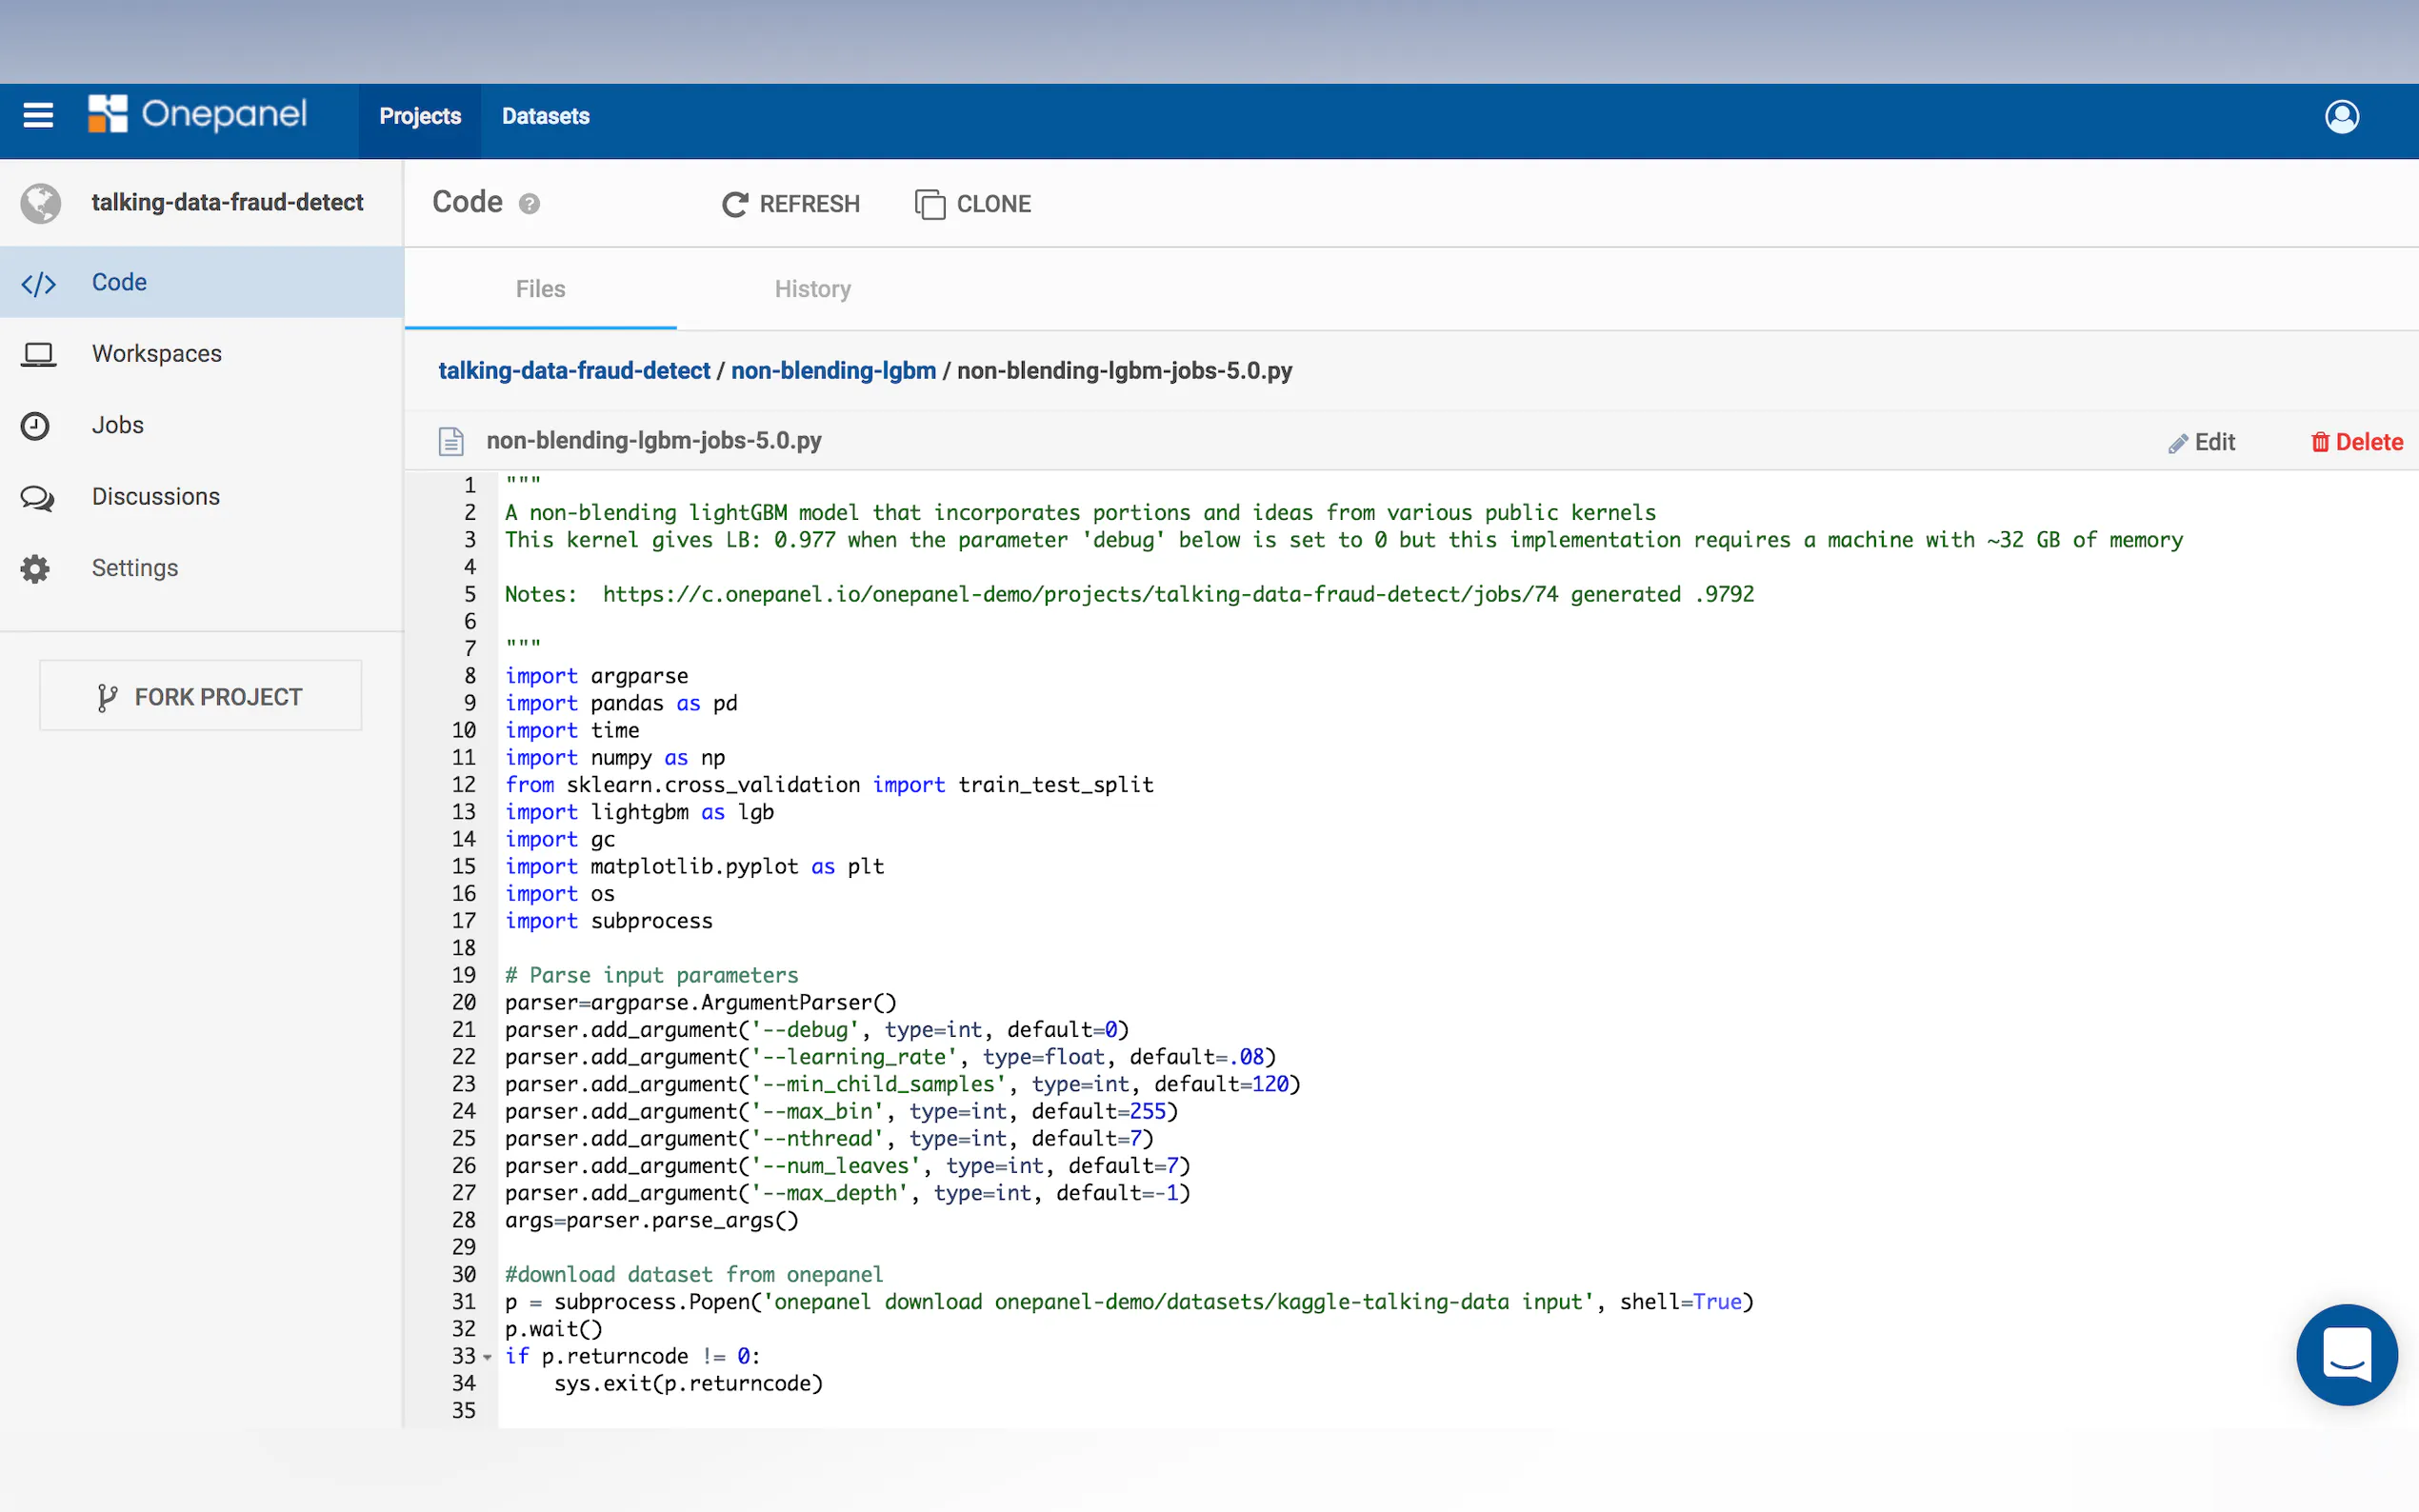Viewport: 2419px width, 1512px height.
Task: Click the REFRESH button
Action: [790, 204]
